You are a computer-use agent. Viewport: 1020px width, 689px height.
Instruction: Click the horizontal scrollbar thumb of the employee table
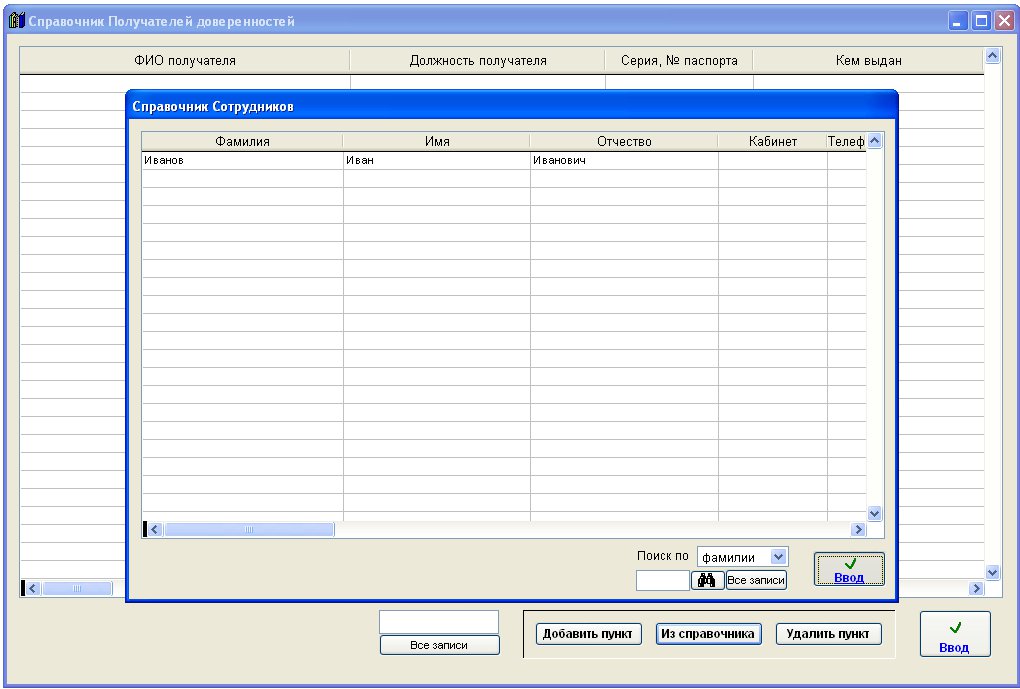click(249, 529)
